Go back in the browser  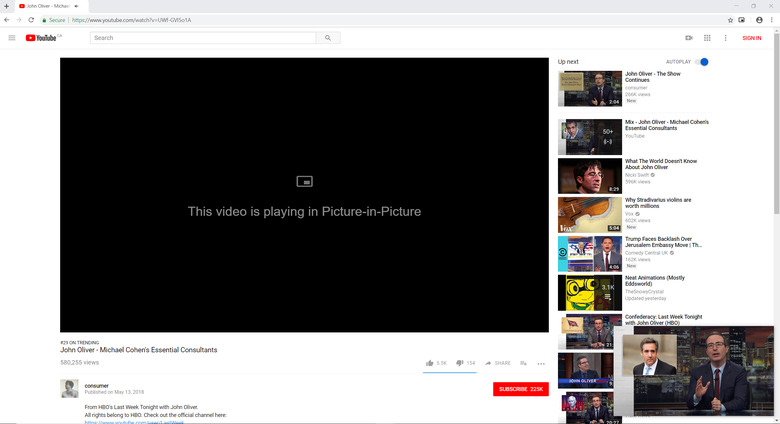6,20
